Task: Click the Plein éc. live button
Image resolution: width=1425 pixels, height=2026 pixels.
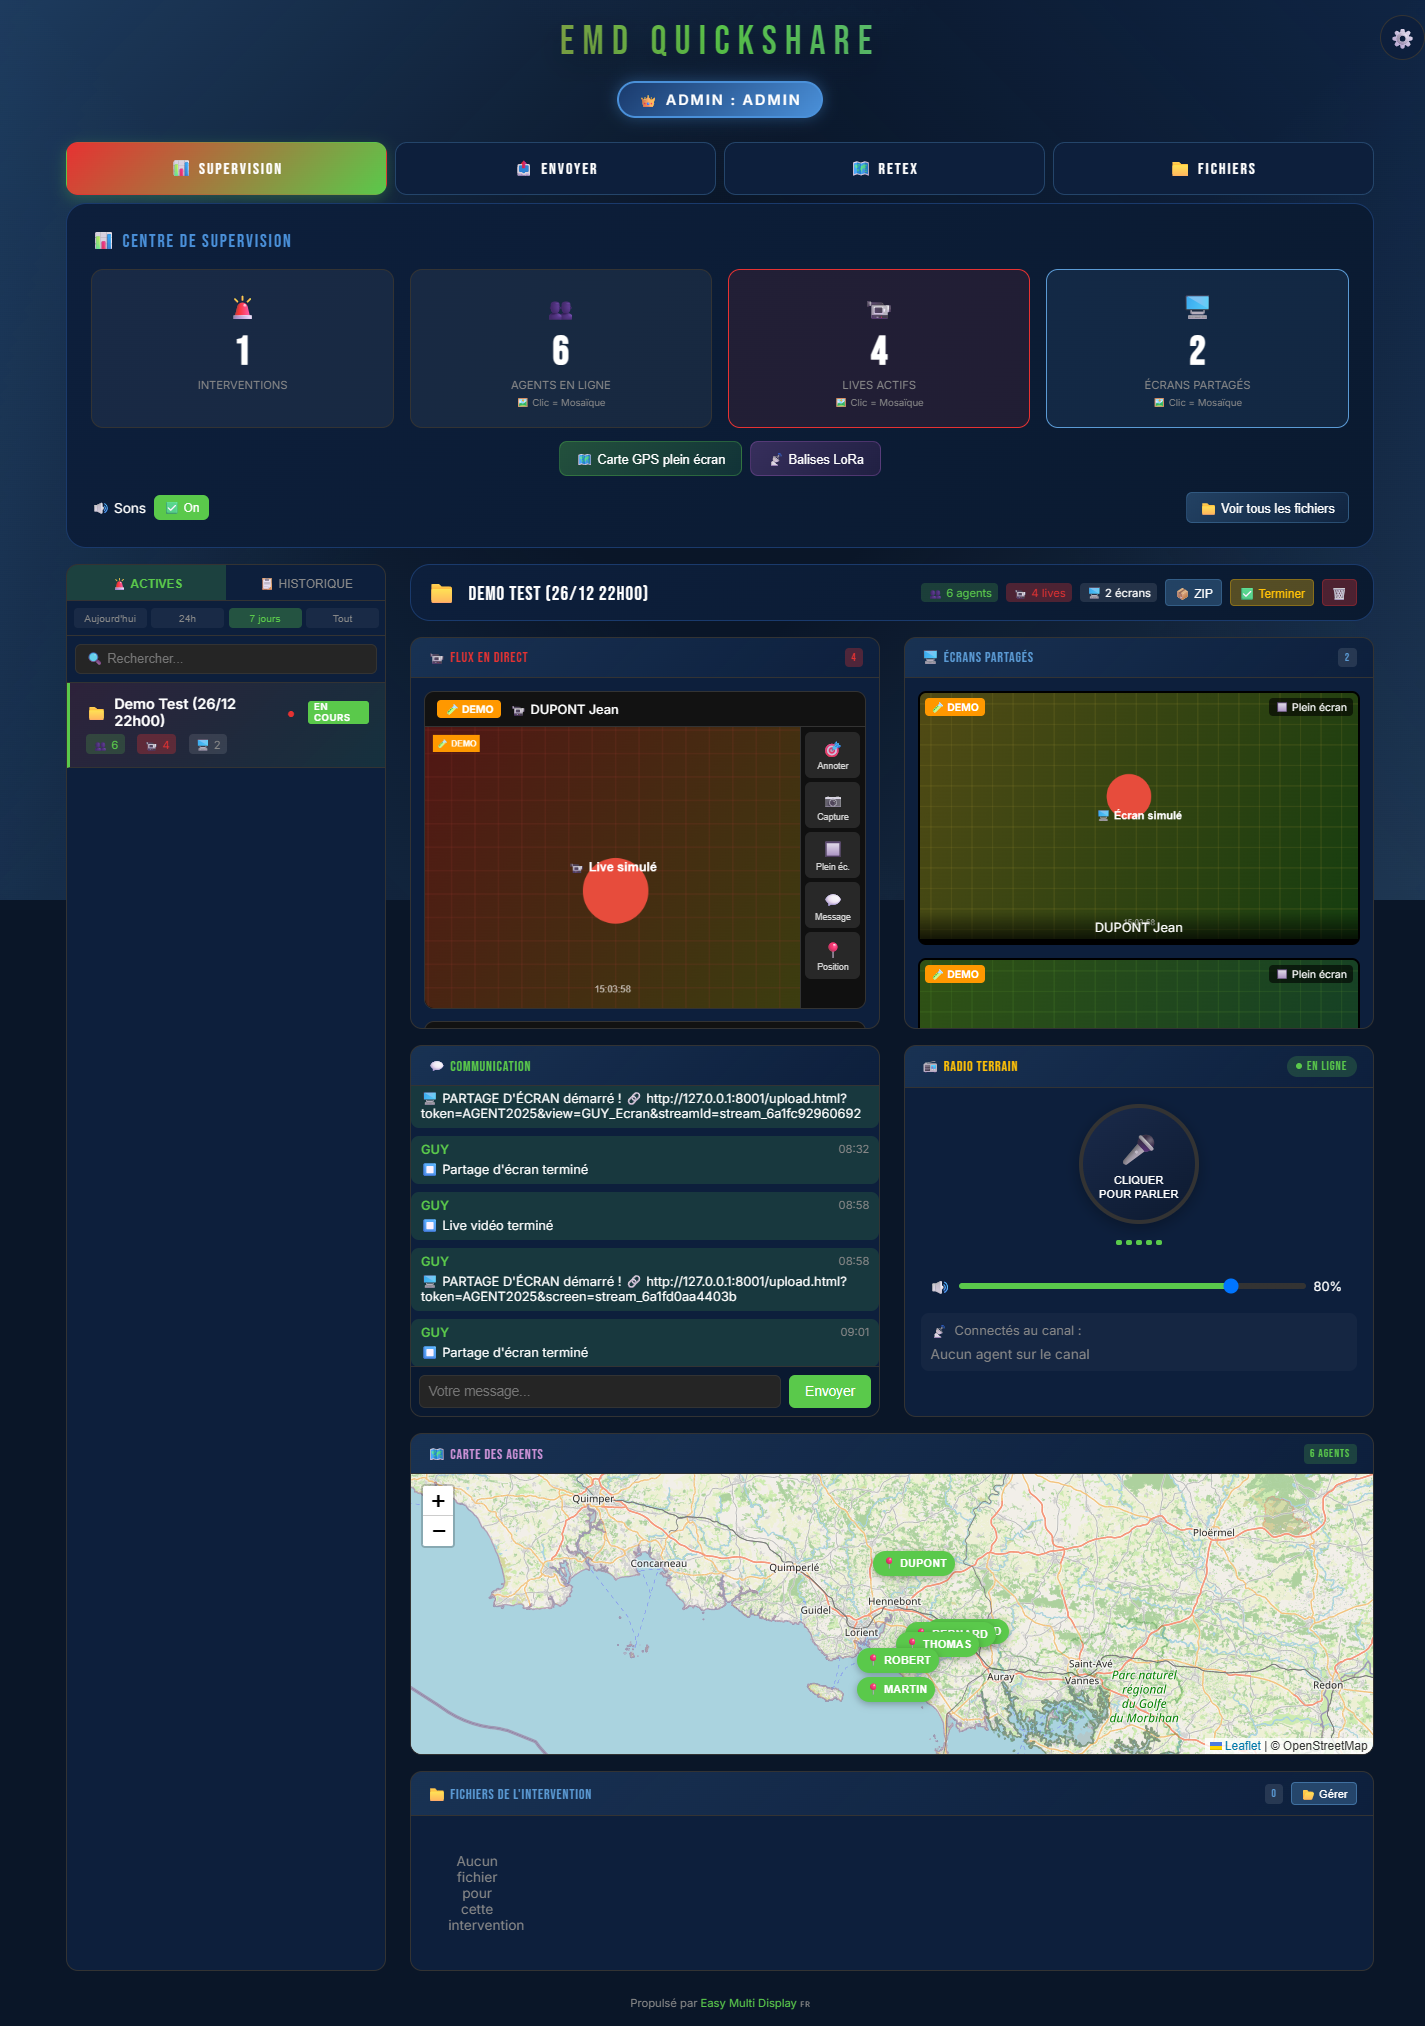Action: (x=832, y=856)
